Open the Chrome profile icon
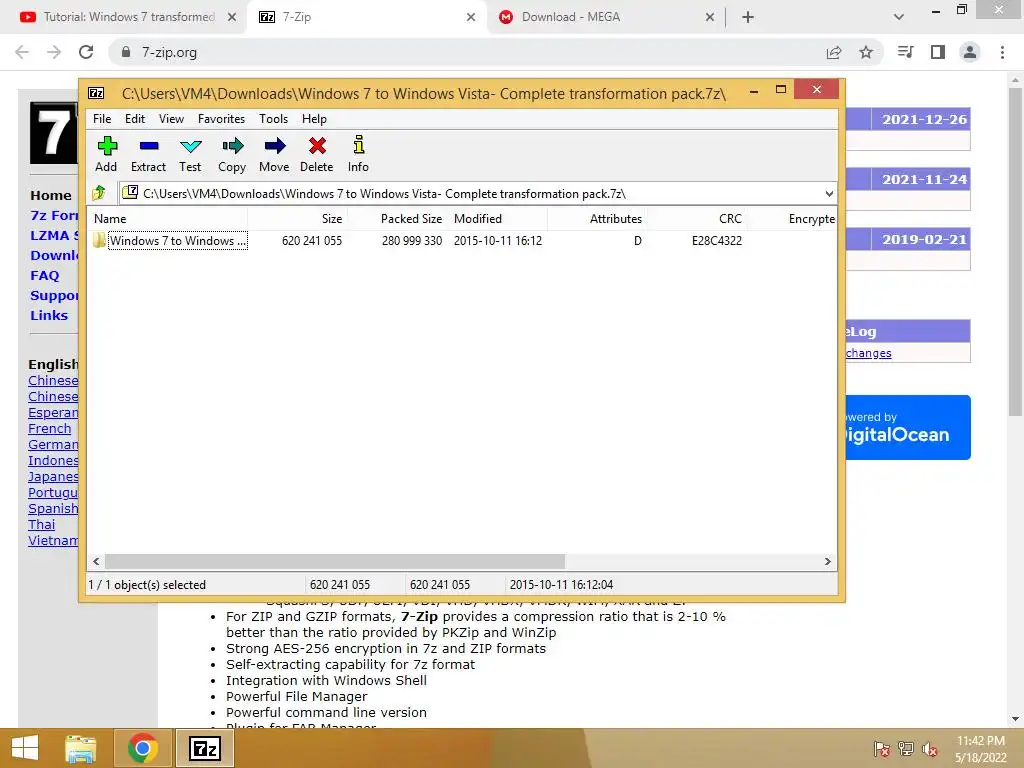 point(970,52)
